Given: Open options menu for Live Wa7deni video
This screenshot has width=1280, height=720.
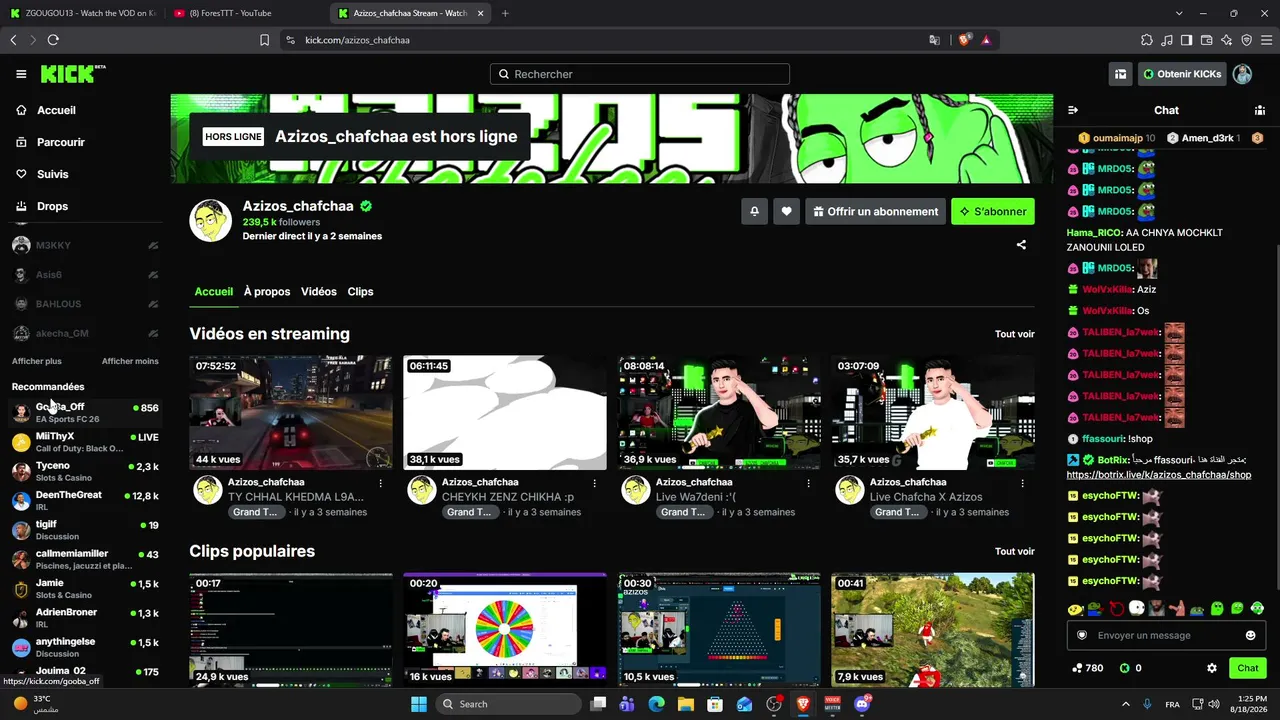Looking at the screenshot, I should (808, 483).
